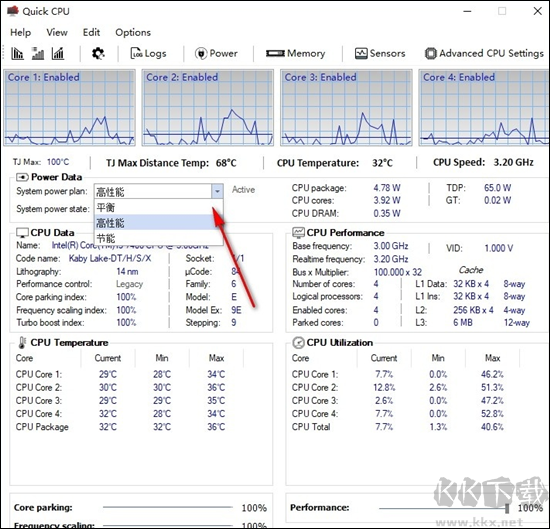This screenshot has height=529, width=550.
Task: Click the CPU Utilization gauge icon
Action: (298, 342)
